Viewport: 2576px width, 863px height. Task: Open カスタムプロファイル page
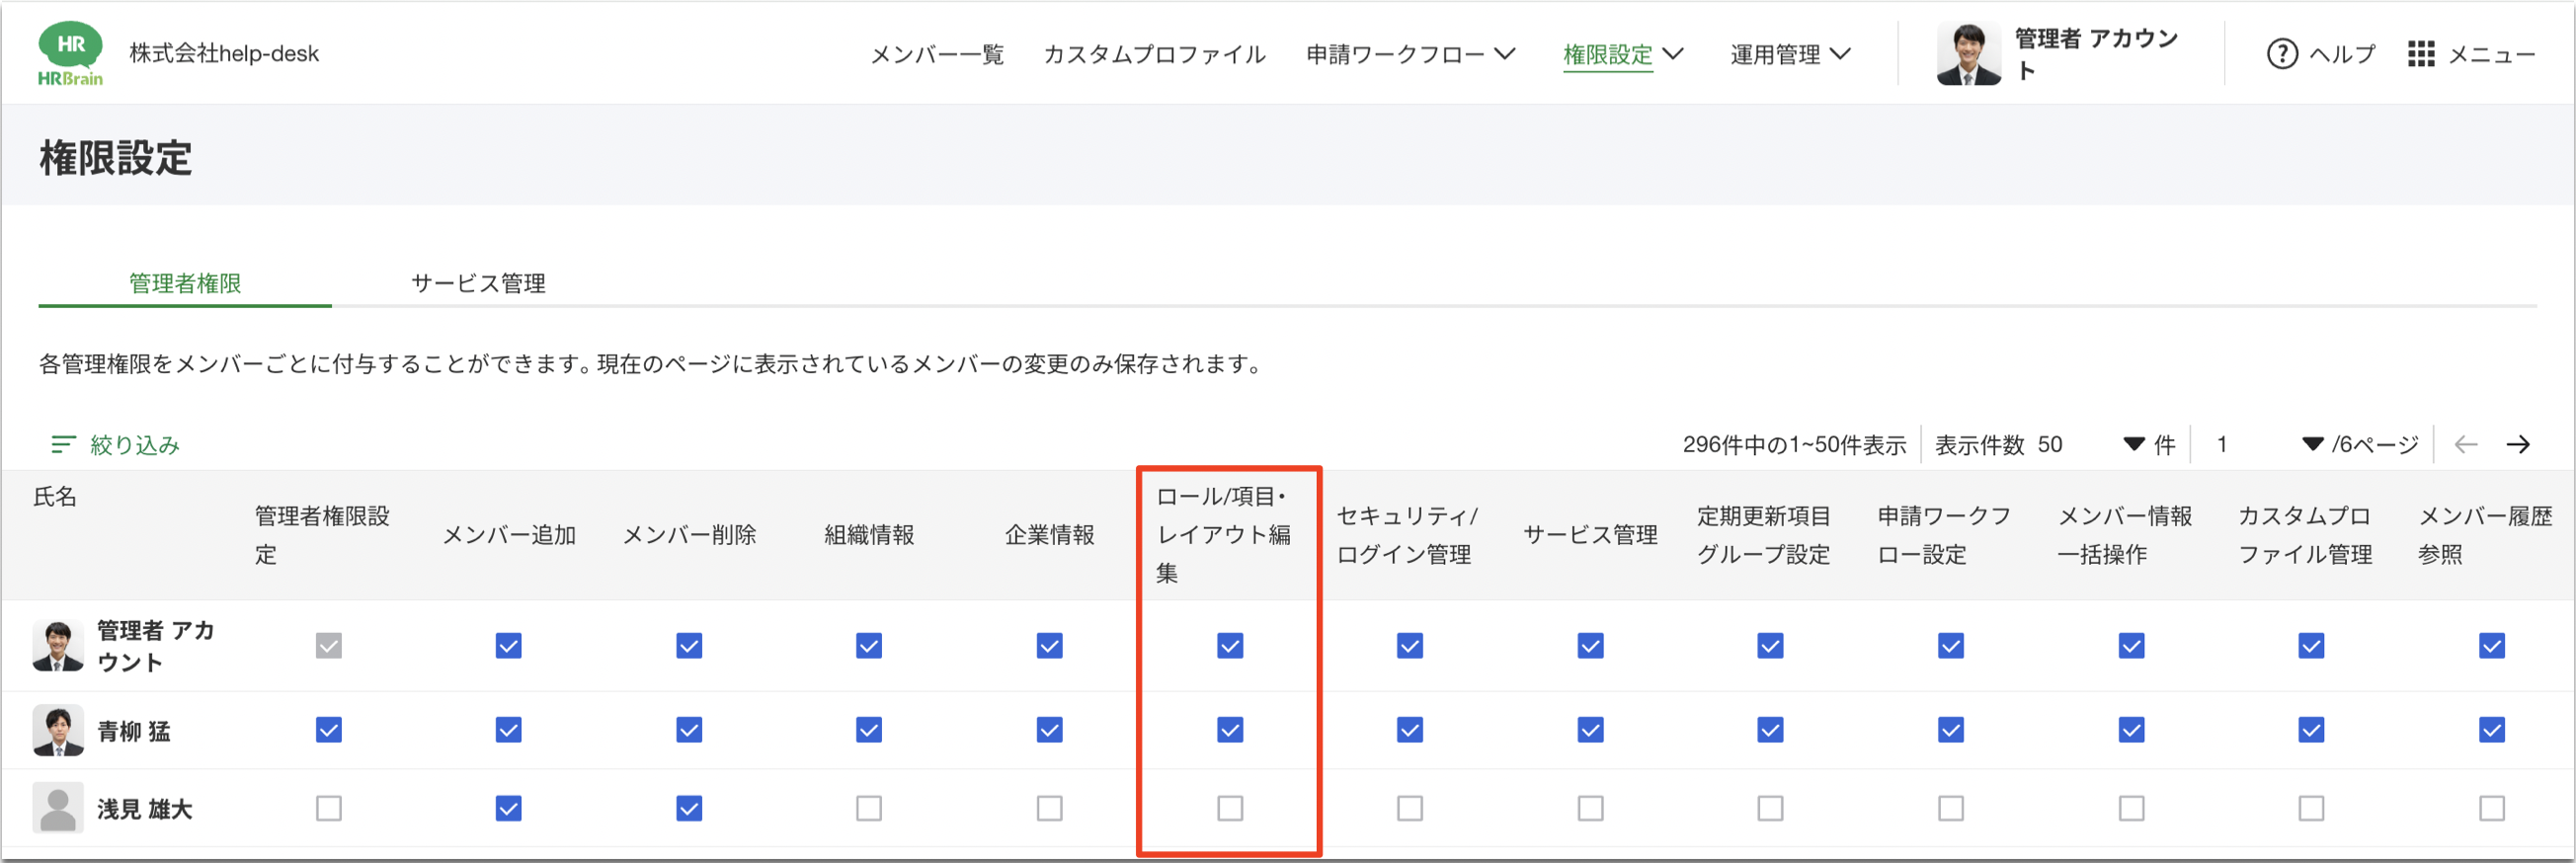coord(1154,54)
